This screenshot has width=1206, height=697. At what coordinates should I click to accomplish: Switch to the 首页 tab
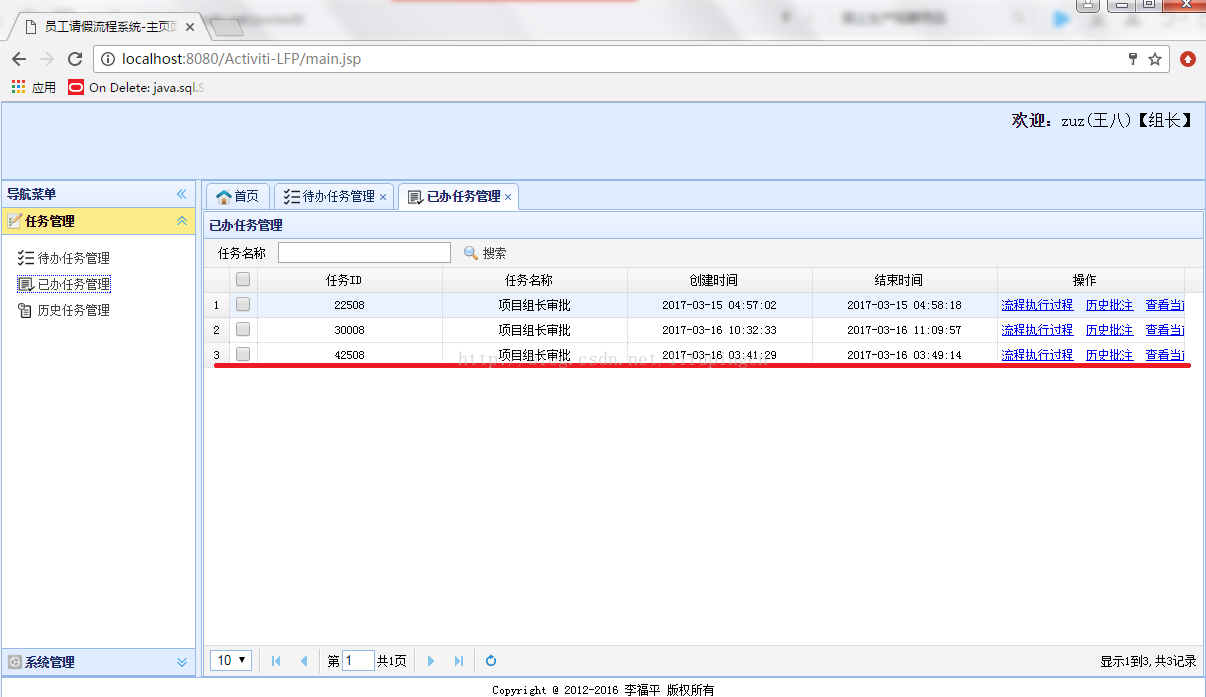(238, 197)
